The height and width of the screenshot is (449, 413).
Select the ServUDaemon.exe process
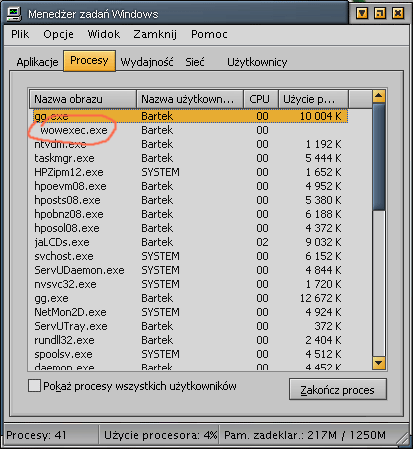tap(191, 270)
